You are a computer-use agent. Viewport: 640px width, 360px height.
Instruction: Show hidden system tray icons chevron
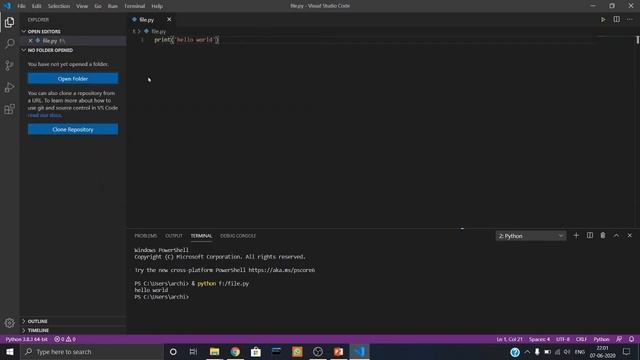point(527,351)
